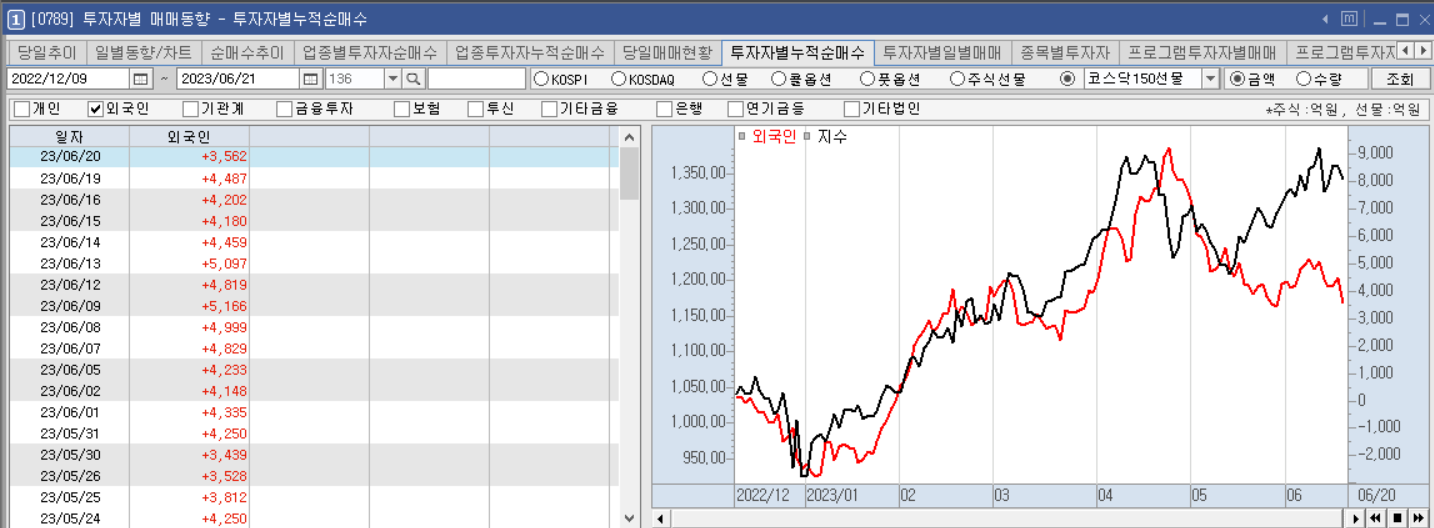Select the 풋옵션 radio button
The height and width of the screenshot is (528, 1434).
click(x=868, y=78)
